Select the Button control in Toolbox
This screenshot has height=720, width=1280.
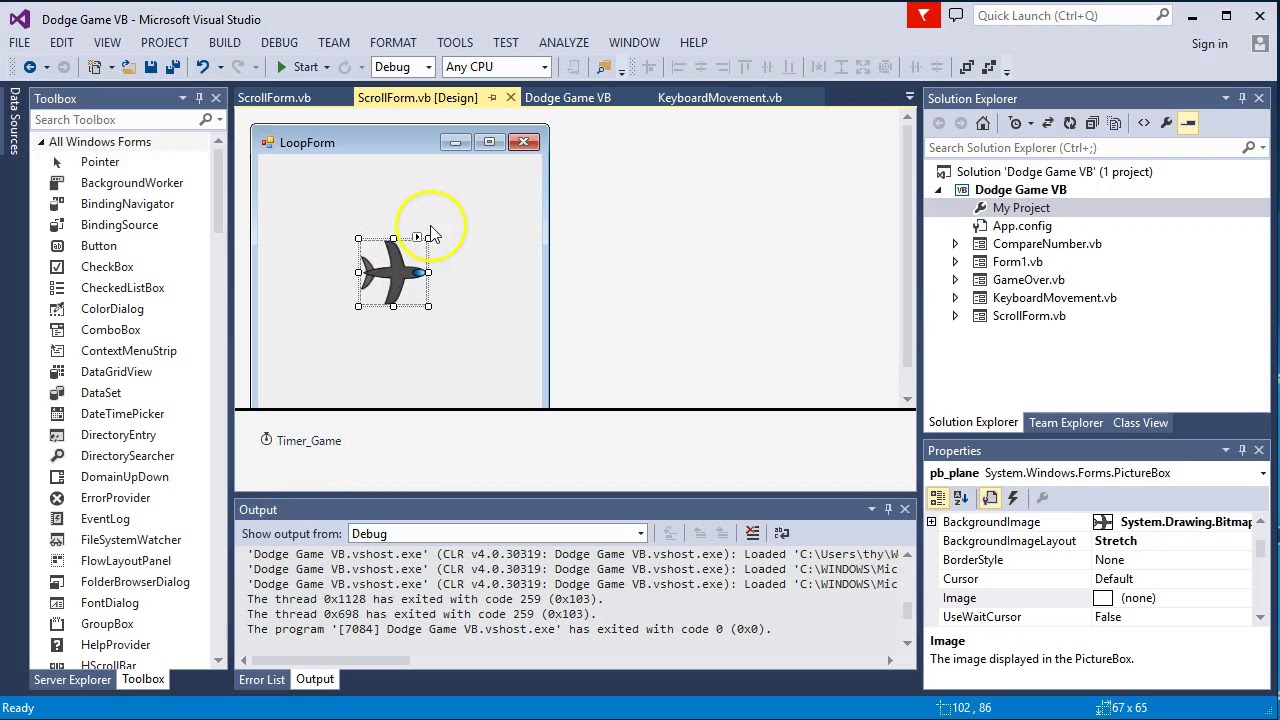[x=98, y=246]
